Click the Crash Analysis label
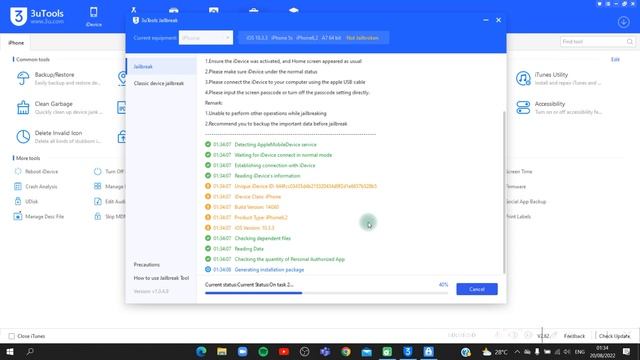Image resolution: width=640 pixels, height=360 pixels. [x=41, y=187]
